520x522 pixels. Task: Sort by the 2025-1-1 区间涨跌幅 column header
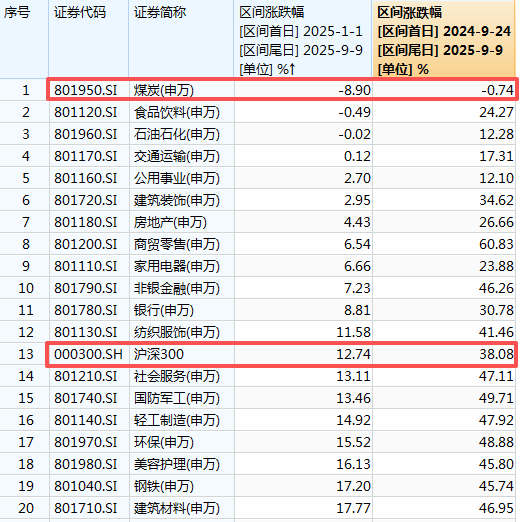303,40
